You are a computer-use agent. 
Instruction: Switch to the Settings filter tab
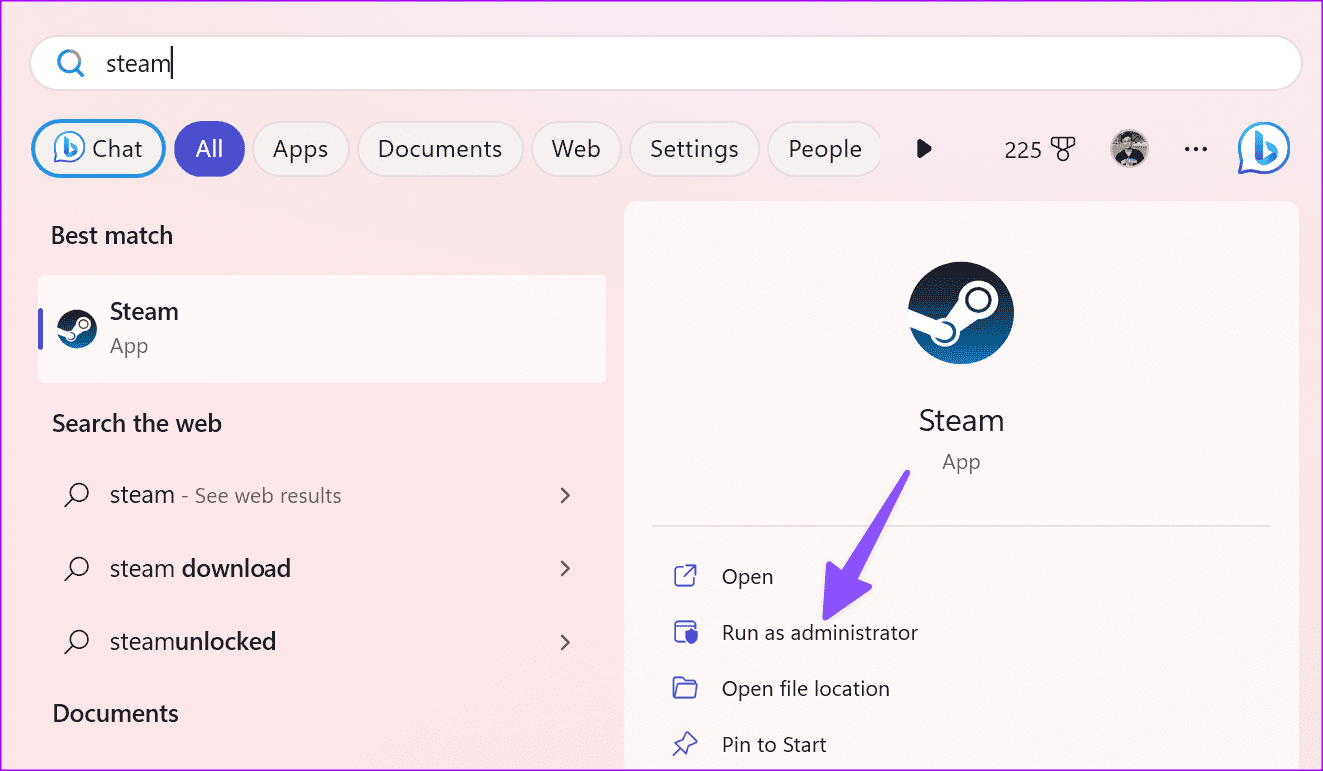(694, 149)
